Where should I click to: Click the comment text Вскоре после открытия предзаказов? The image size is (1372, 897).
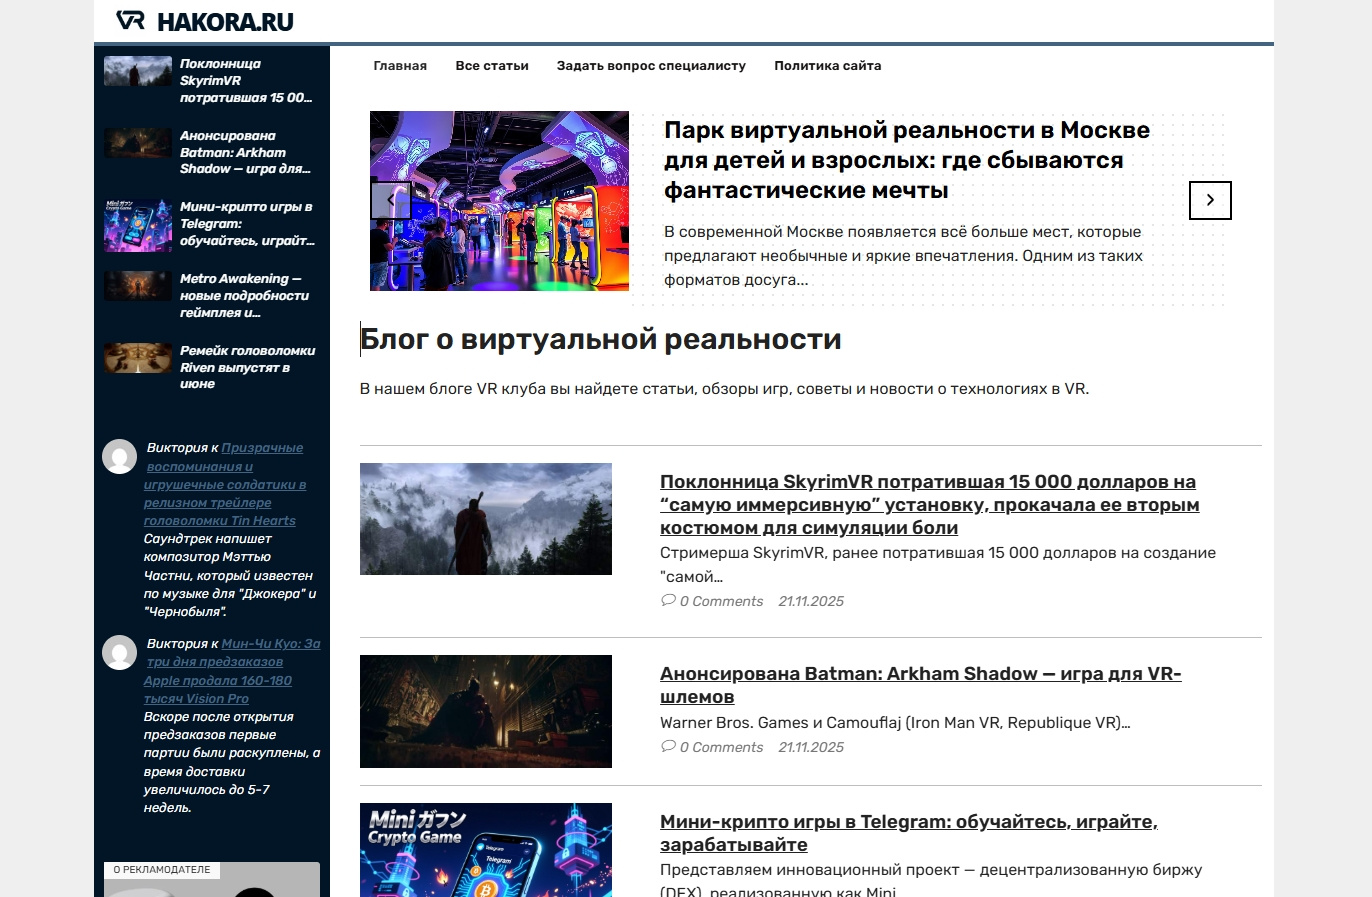point(232,762)
